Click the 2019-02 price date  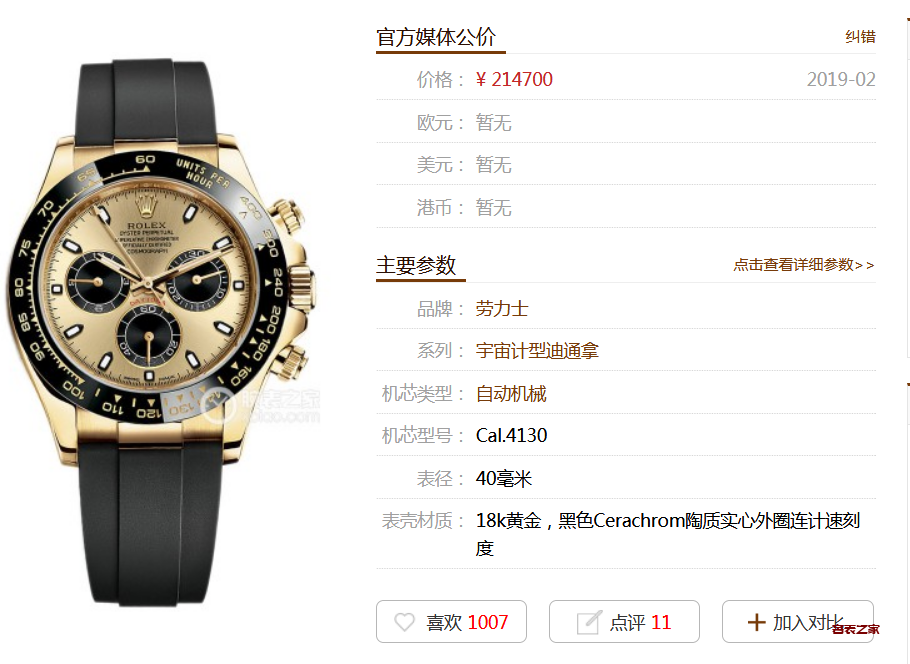841,80
